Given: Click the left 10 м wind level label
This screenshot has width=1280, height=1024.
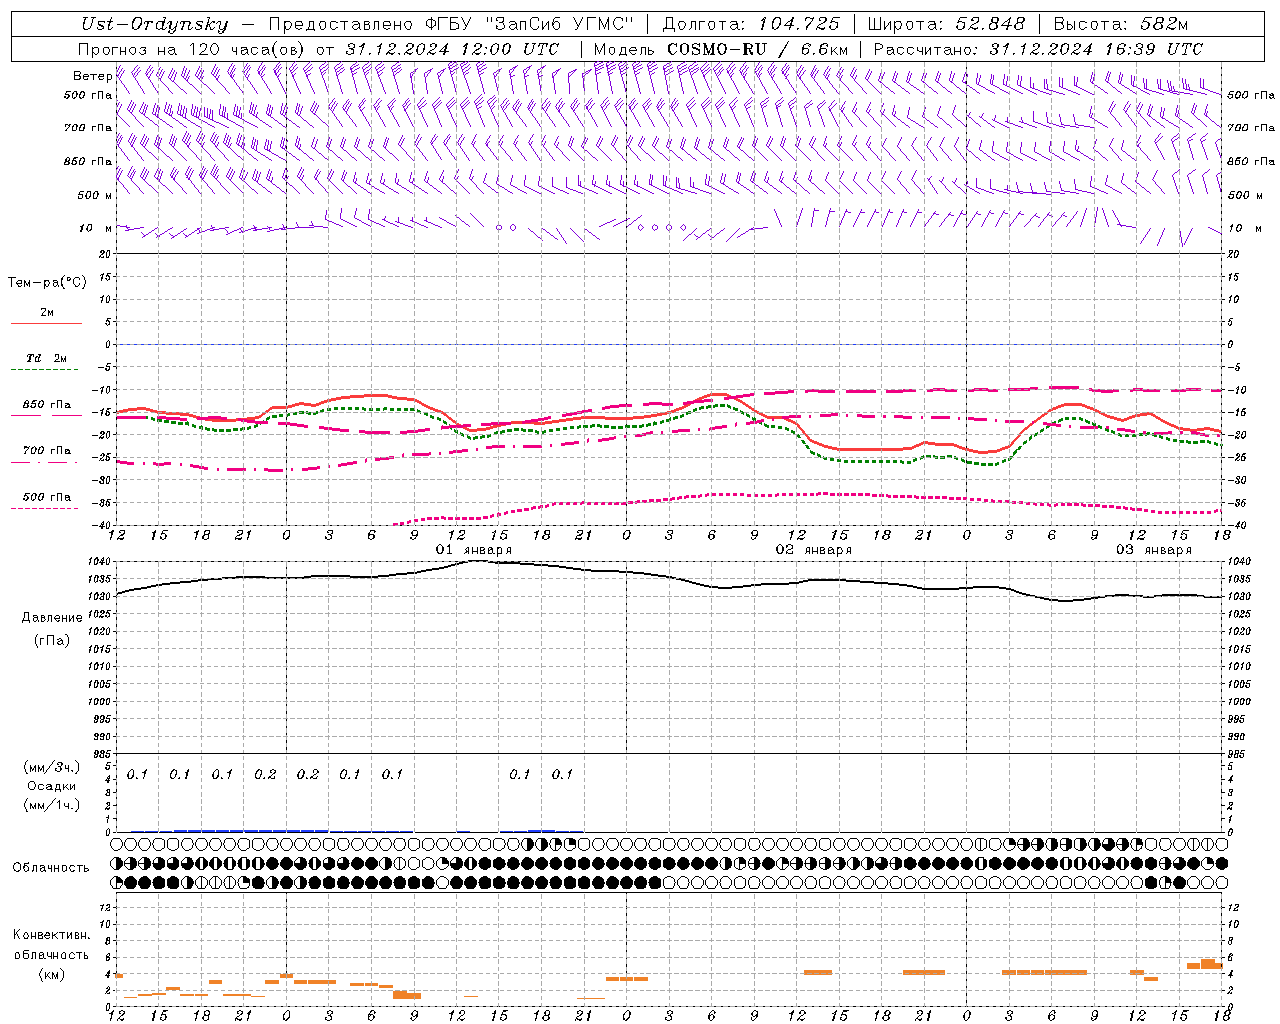Looking at the screenshot, I should pyautogui.click(x=95, y=228).
